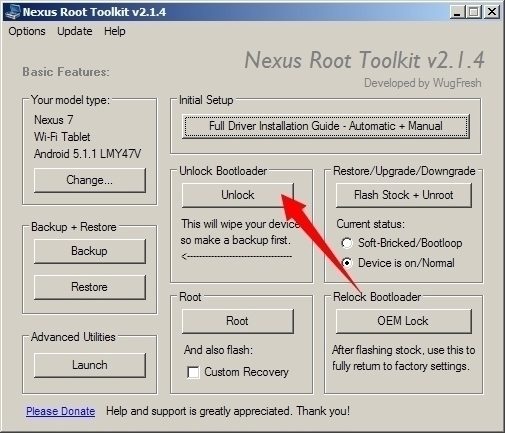Select Soft-Bricked/Bootloop status radio
The height and width of the screenshot is (433, 505).
tap(347, 243)
